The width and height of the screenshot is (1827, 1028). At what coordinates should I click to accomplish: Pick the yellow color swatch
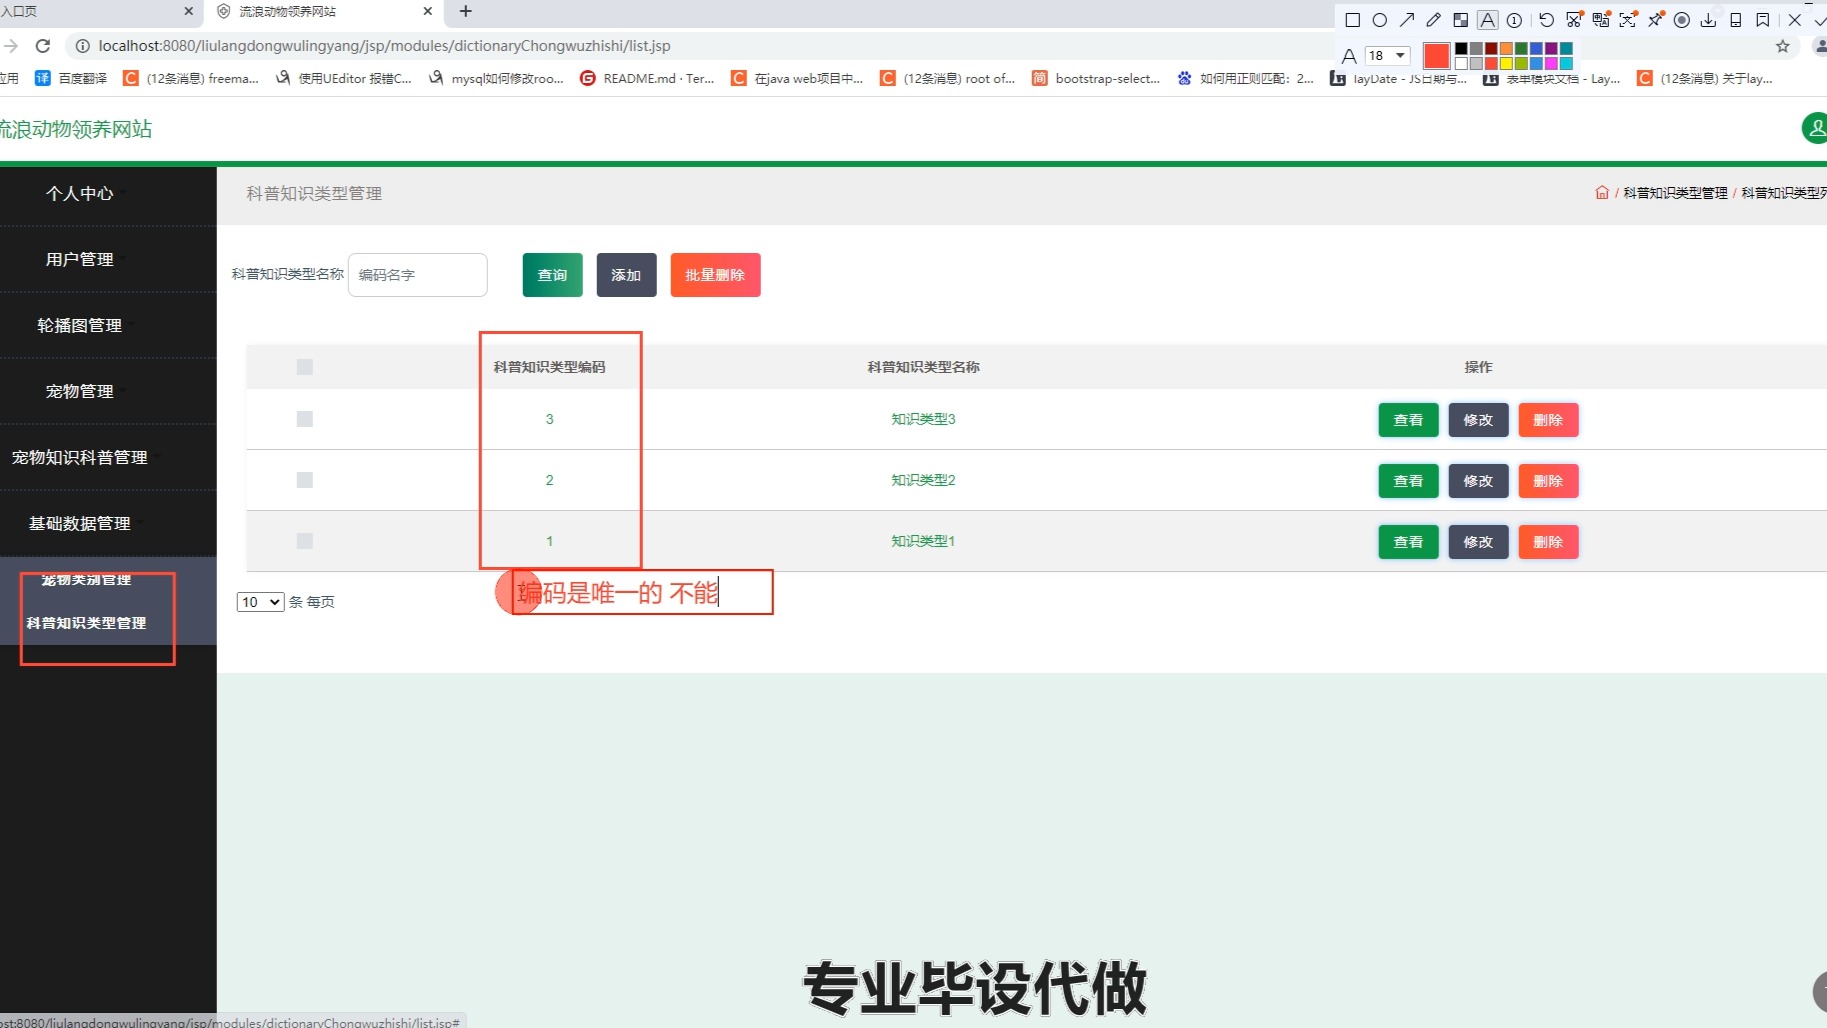pyautogui.click(x=1506, y=63)
